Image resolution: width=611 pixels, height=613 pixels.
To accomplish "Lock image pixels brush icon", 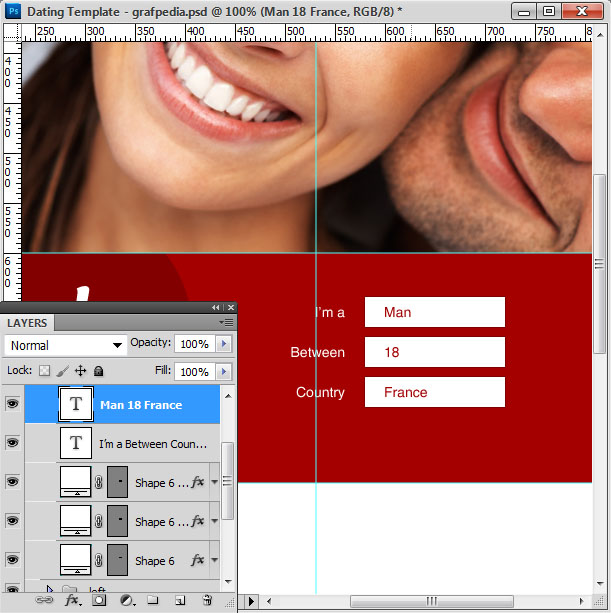I will coord(63,371).
